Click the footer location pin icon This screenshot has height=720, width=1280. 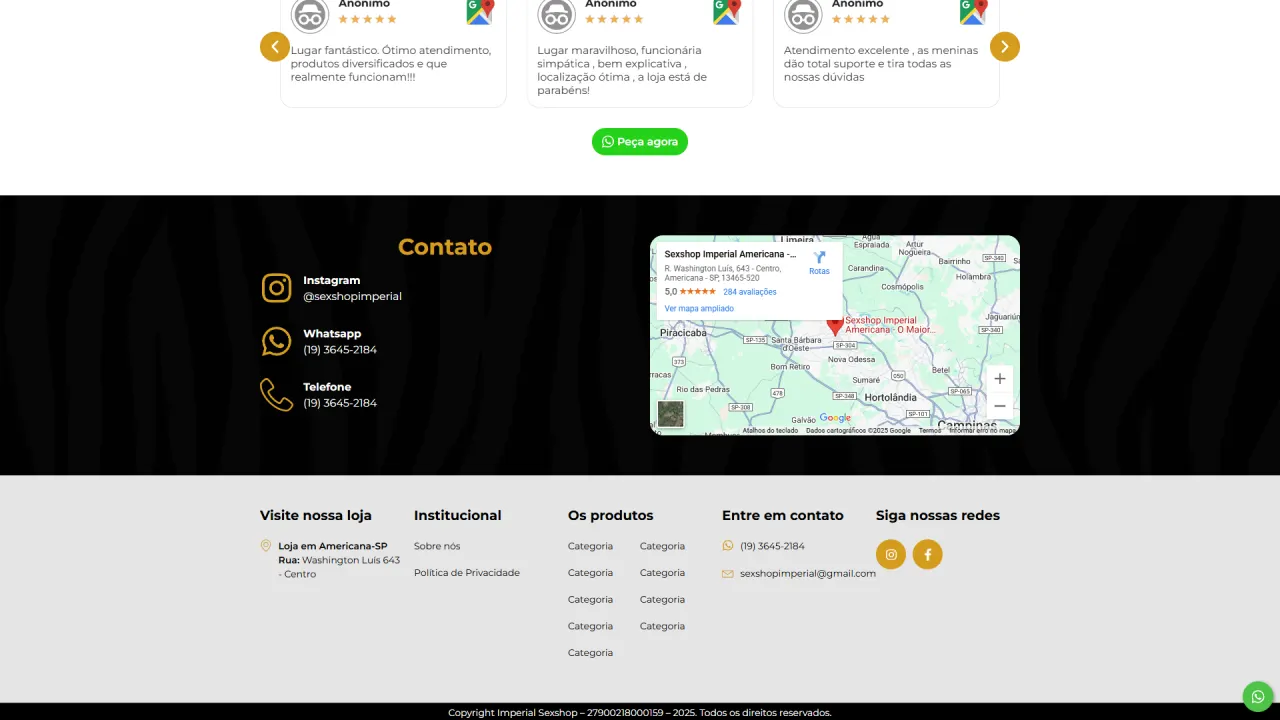tap(266, 546)
